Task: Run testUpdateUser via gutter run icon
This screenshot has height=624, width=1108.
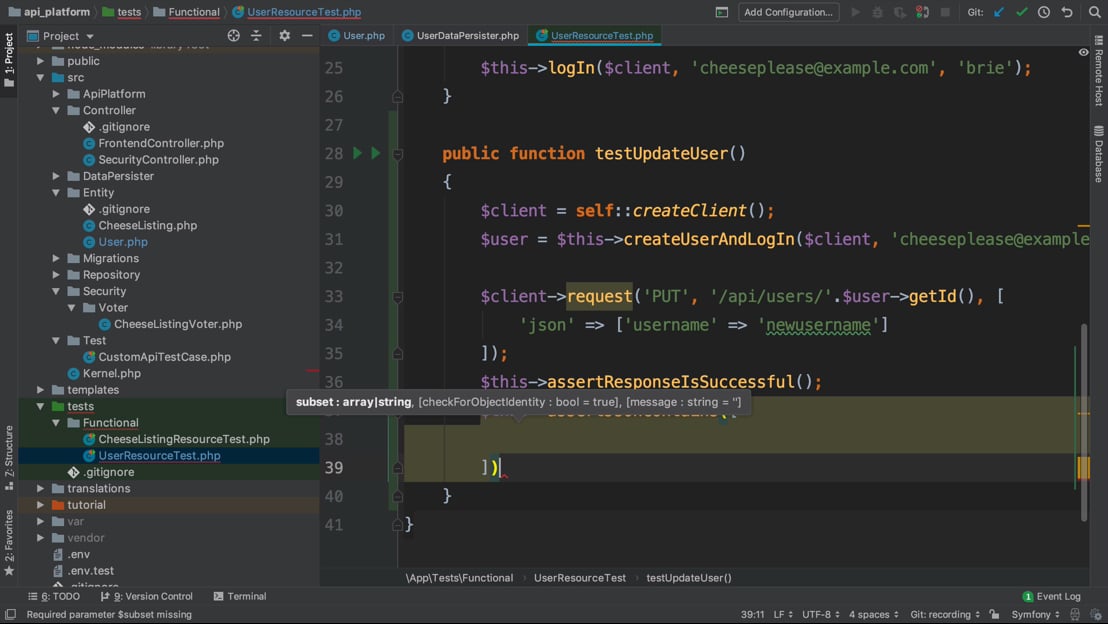Action: click(357, 153)
